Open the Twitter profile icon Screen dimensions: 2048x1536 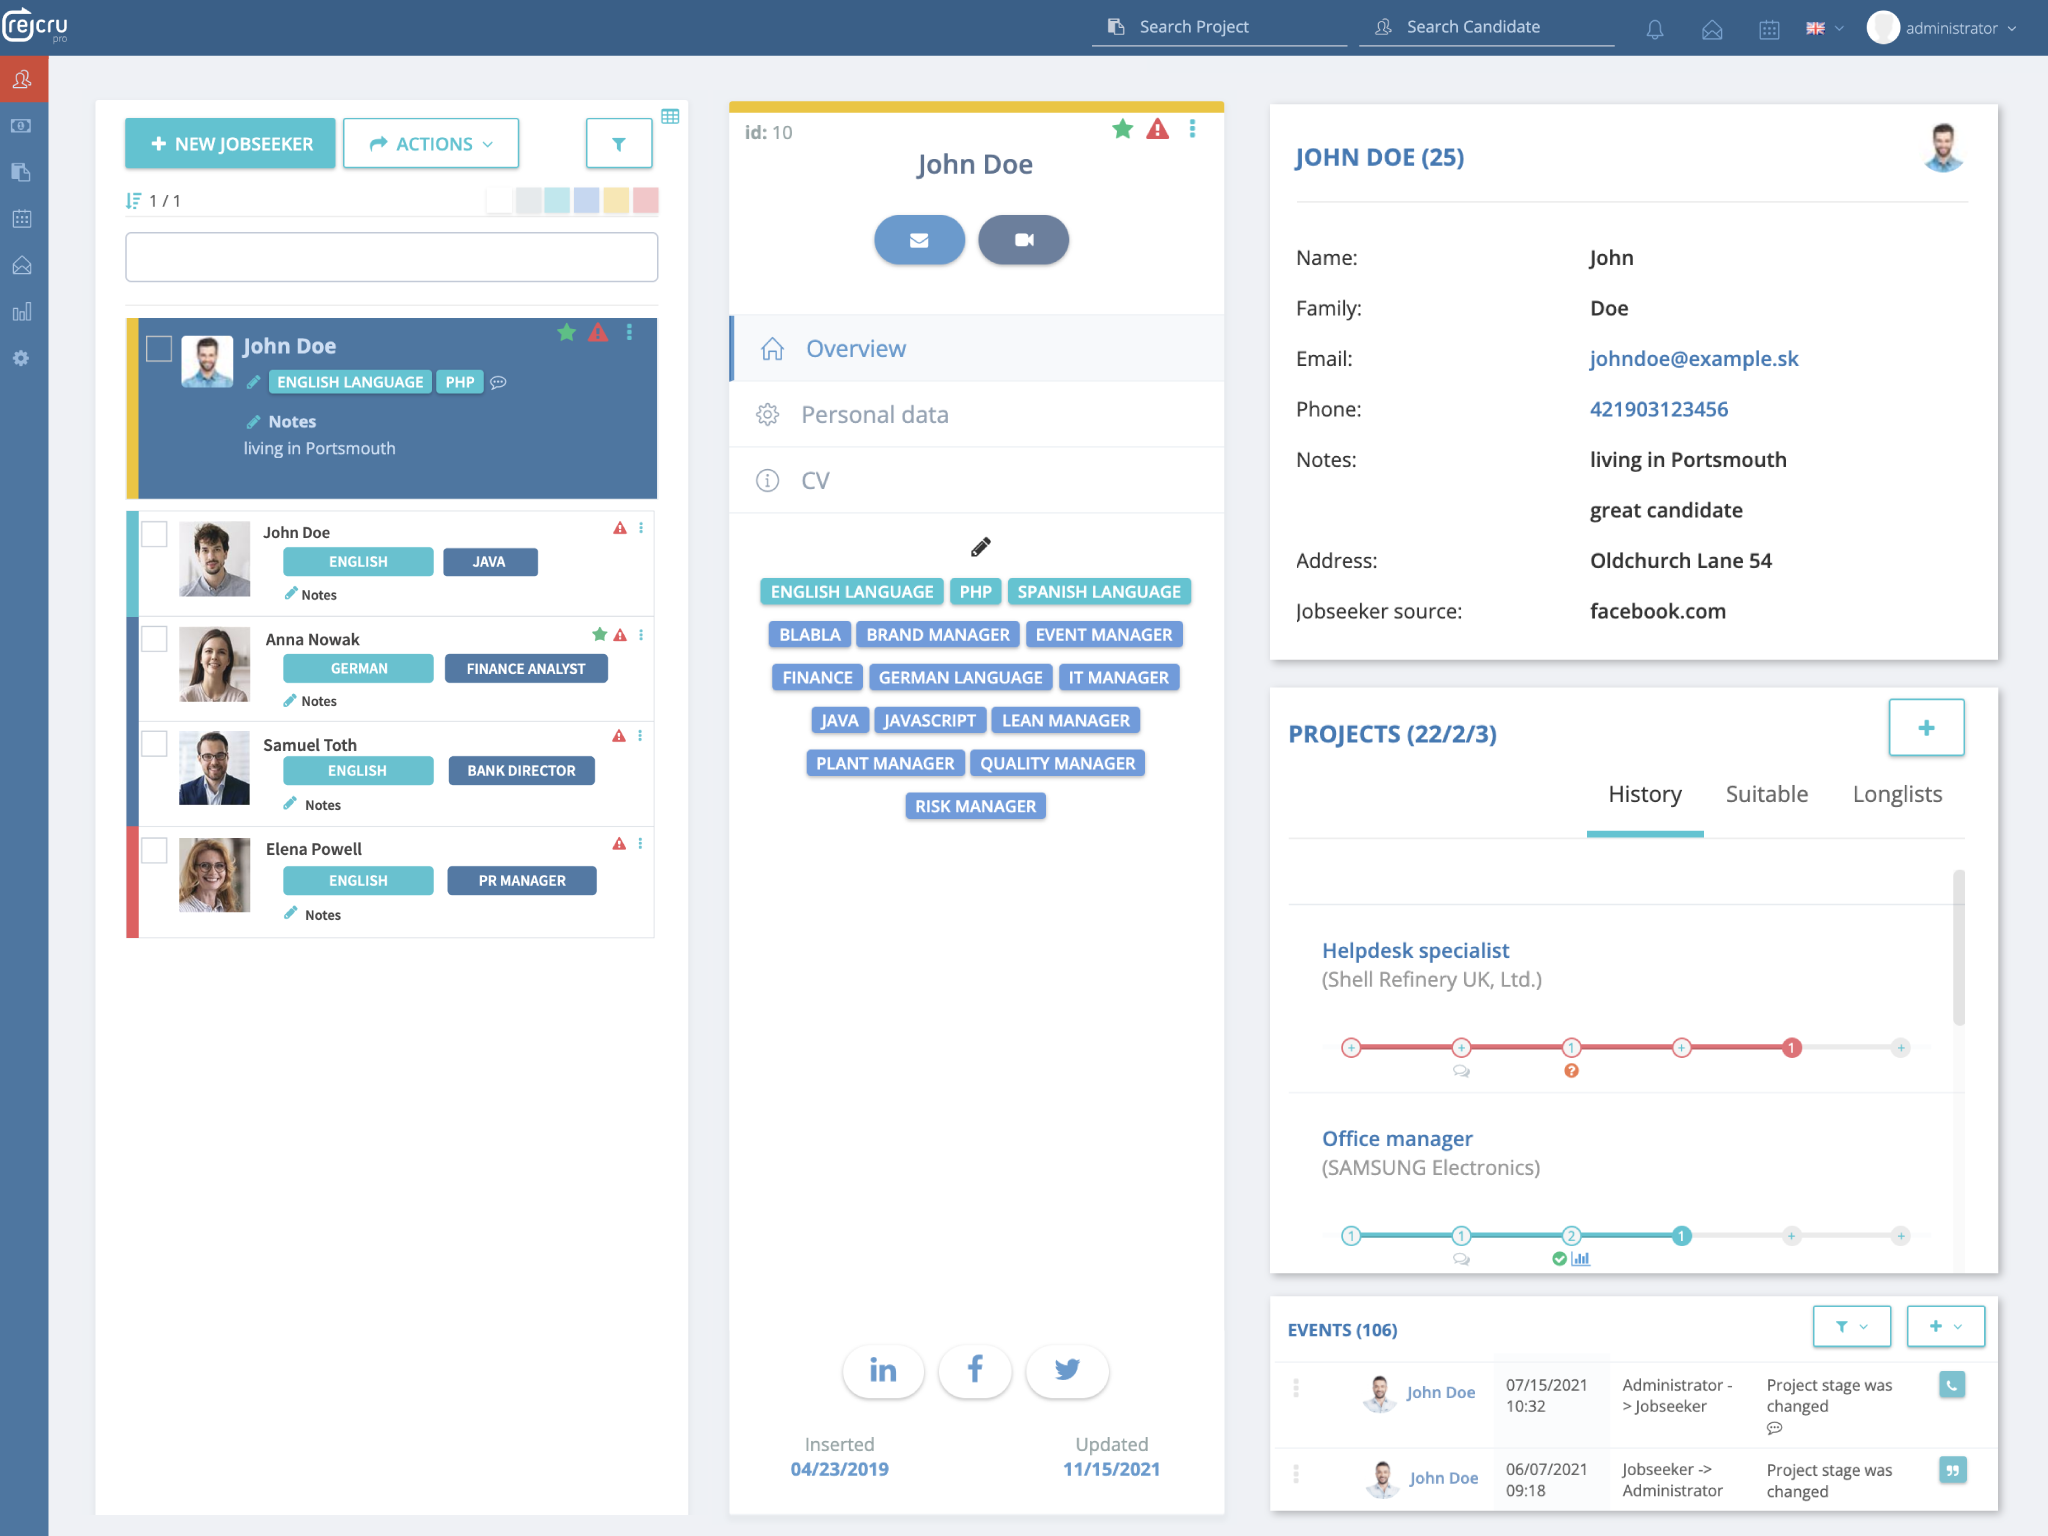1067,1370
